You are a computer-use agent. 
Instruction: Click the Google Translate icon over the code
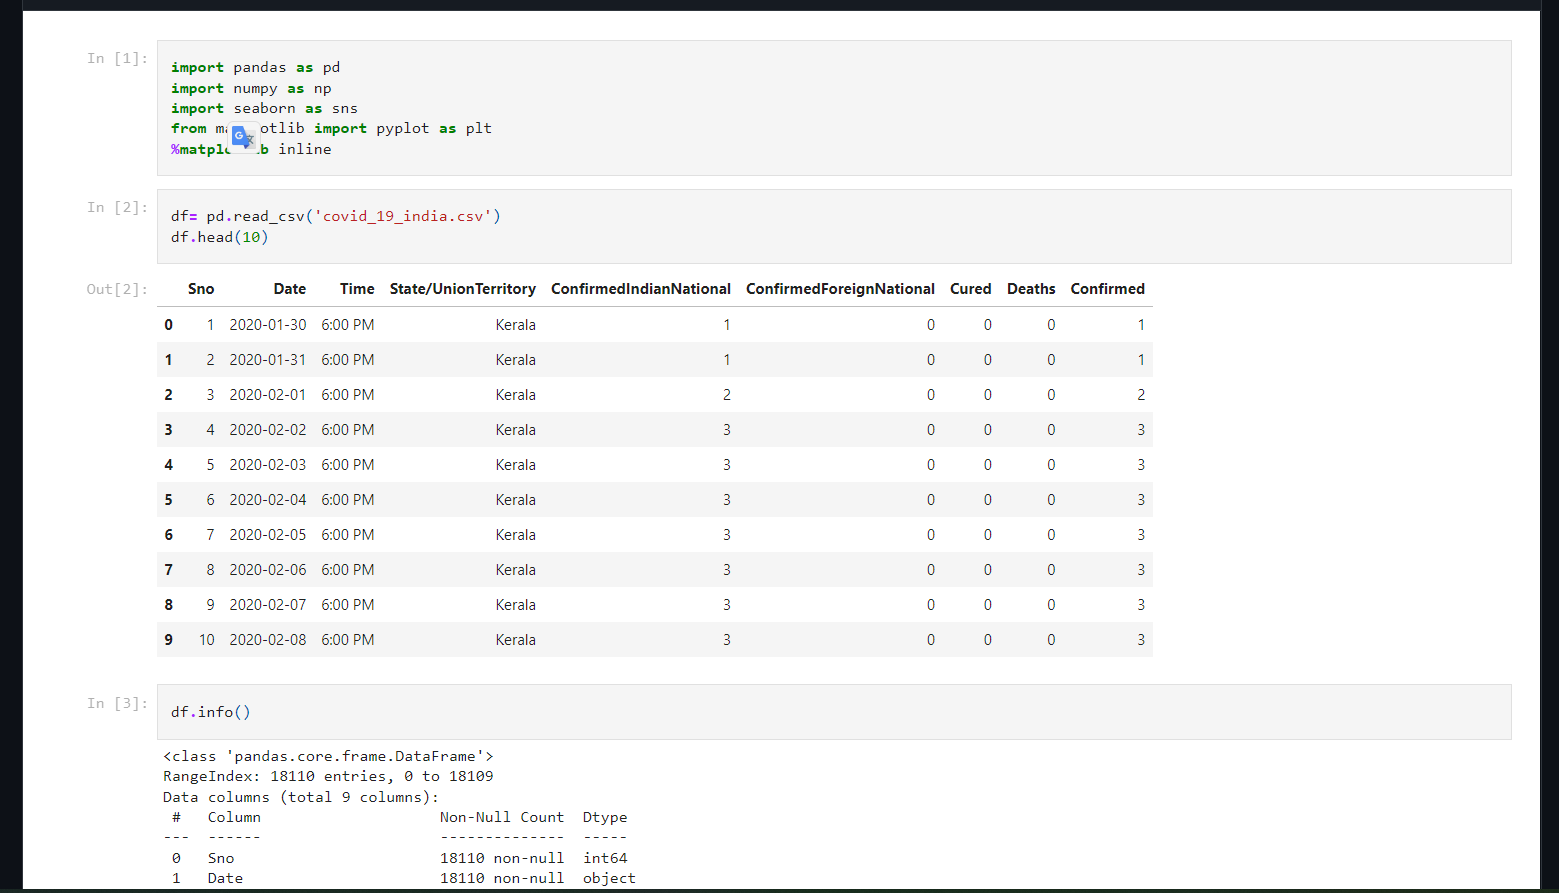[244, 137]
